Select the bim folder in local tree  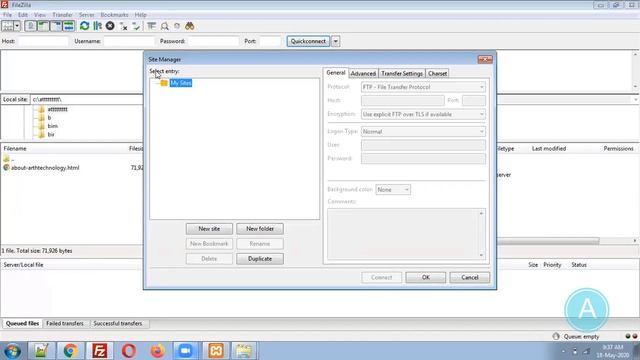pos(53,126)
